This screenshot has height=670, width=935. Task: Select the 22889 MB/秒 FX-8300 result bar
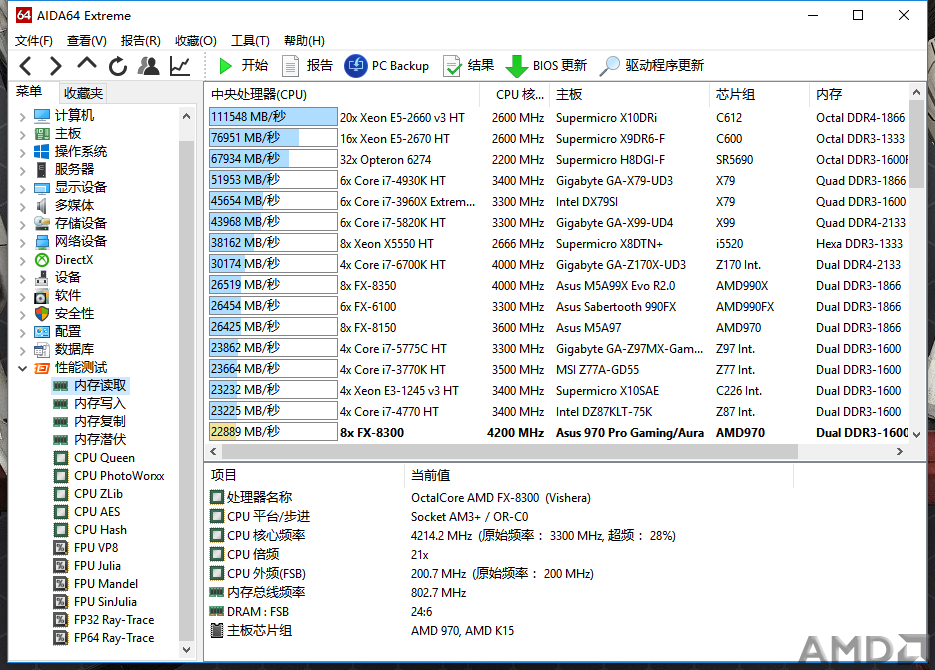point(273,432)
